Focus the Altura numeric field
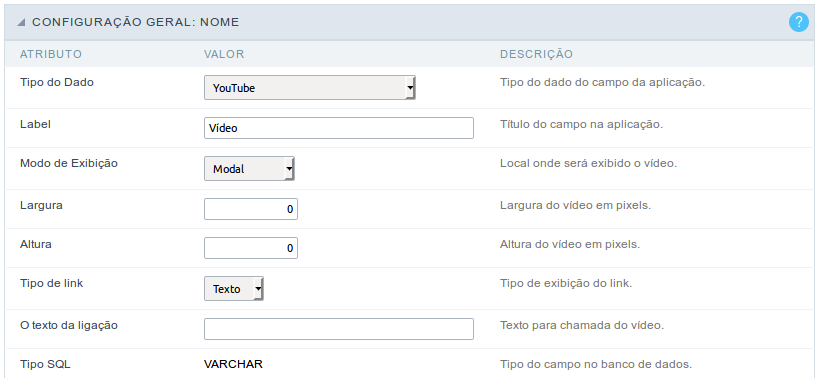The height and width of the screenshot is (378, 818). (251, 248)
